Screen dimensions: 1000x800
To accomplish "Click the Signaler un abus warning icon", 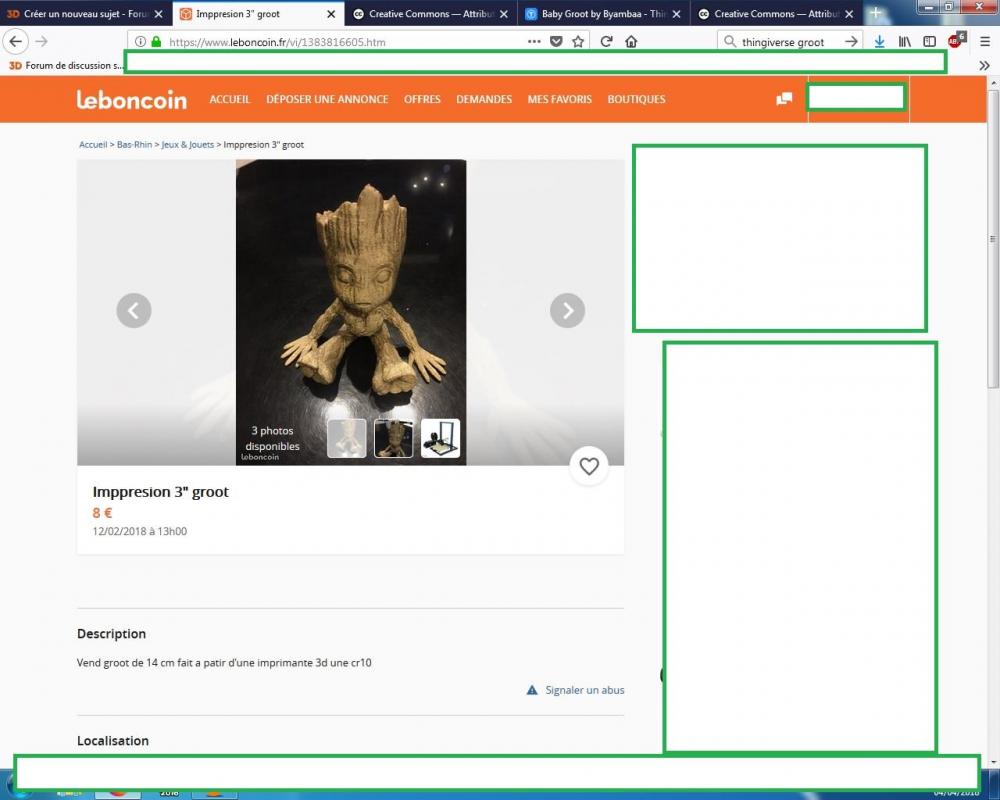I will coord(532,690).
